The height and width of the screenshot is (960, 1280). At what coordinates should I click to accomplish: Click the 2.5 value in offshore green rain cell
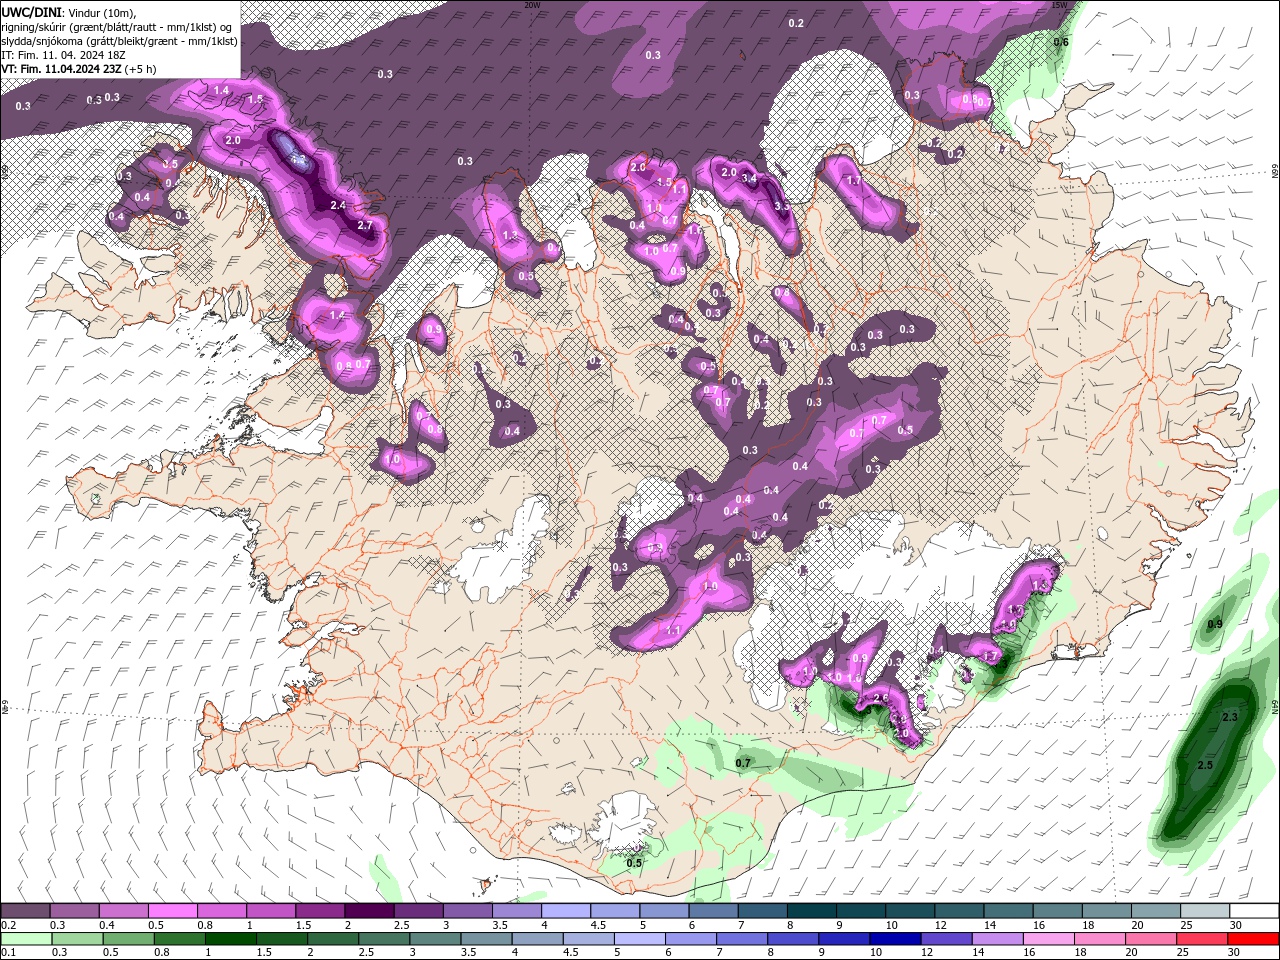pos(1205,765)
